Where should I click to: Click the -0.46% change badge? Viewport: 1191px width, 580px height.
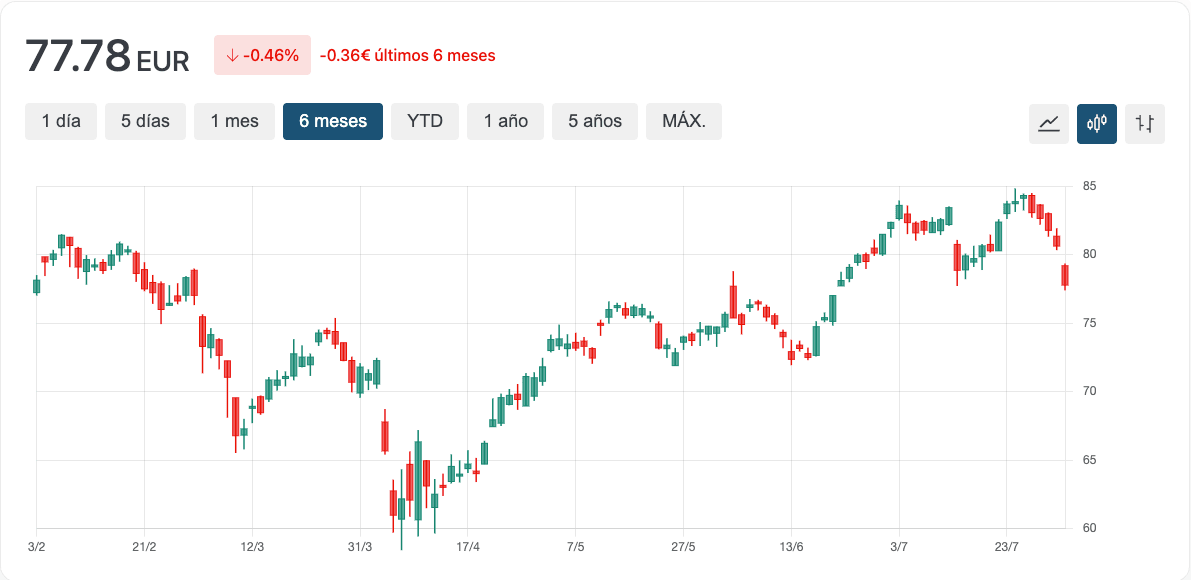click(x=262, y=55)
